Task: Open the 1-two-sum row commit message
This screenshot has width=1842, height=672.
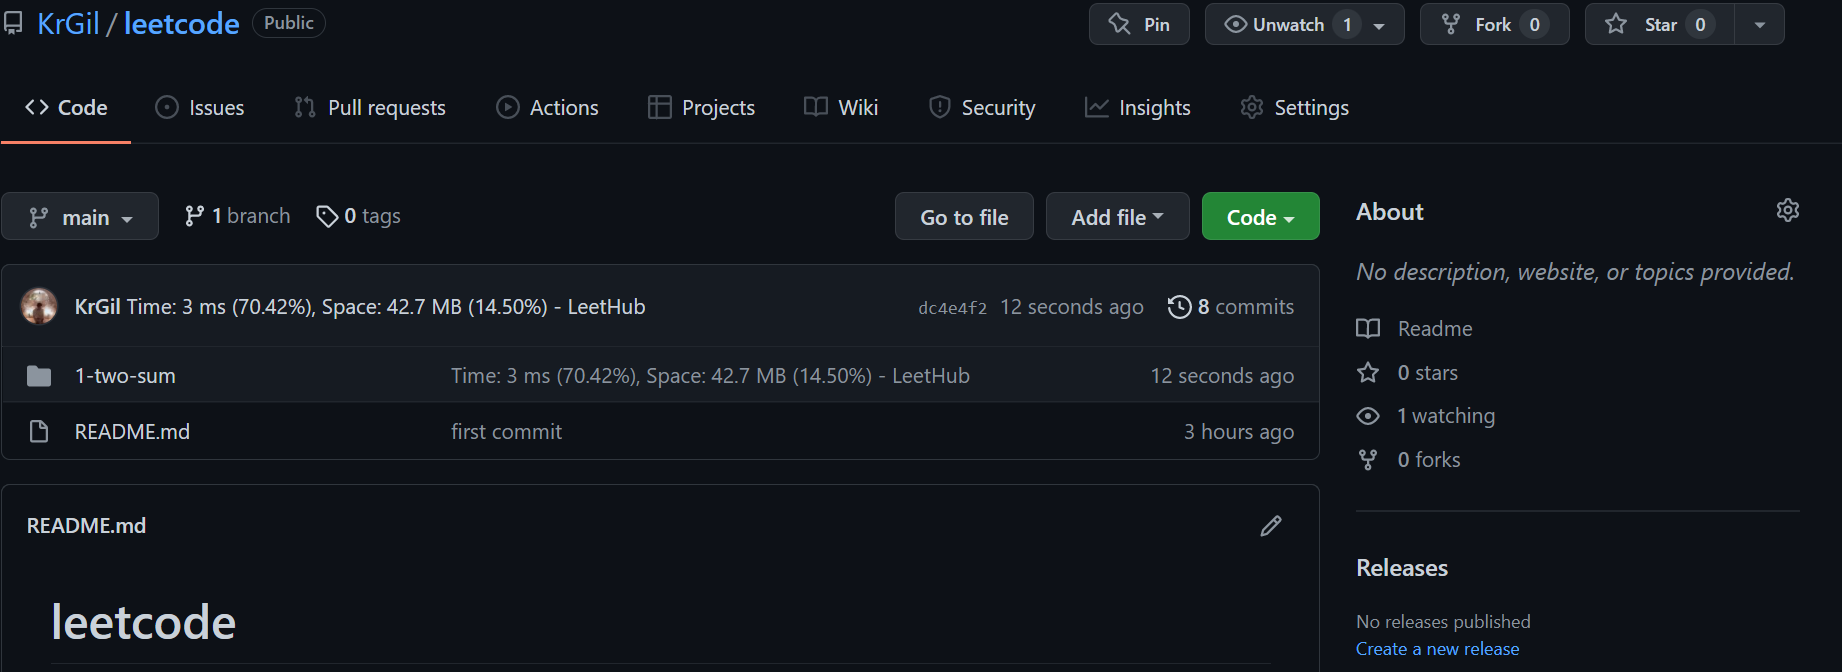Action: [710, 376]
